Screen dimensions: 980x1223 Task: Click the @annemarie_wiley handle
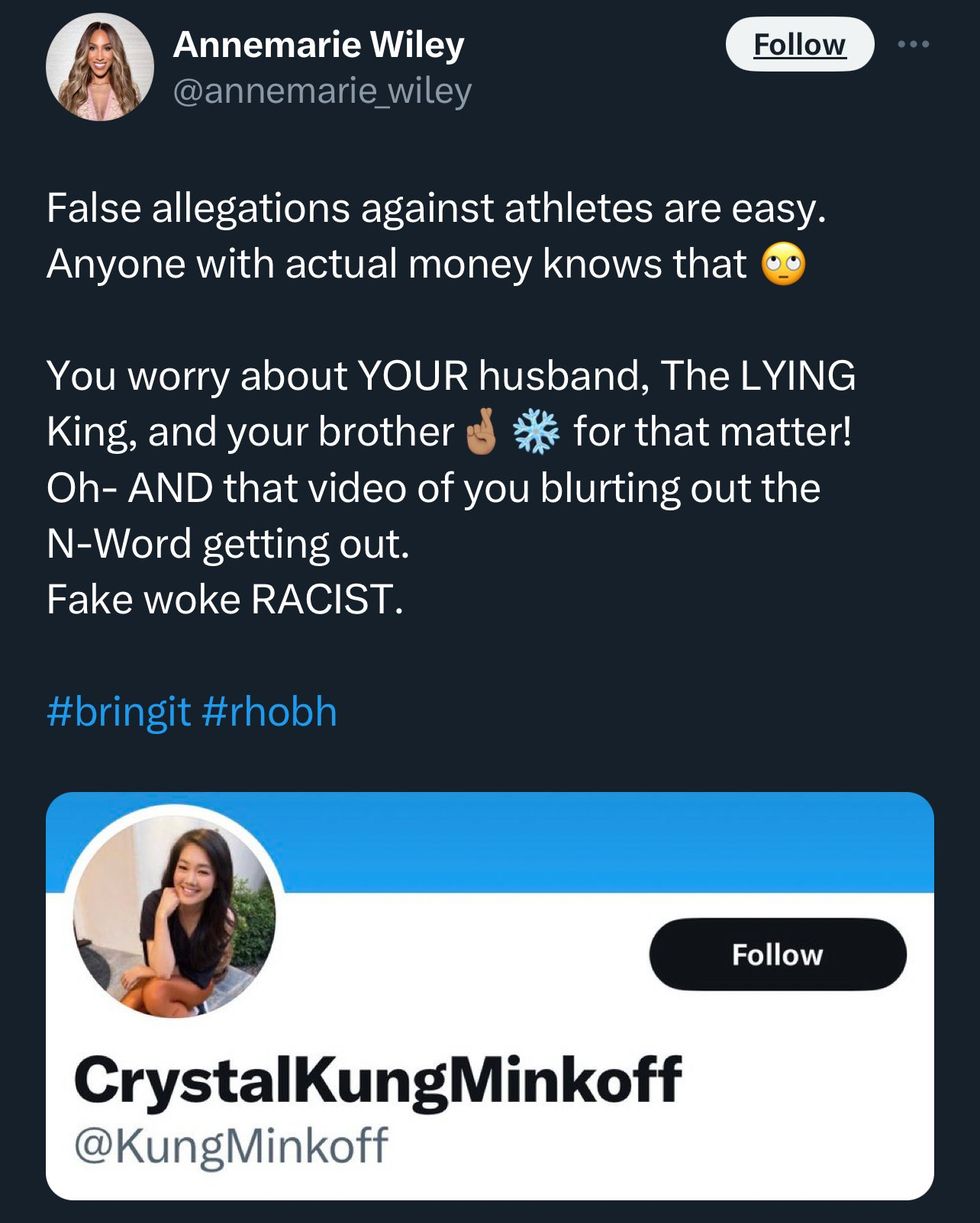pyautogui.click(x=321, y=92)
